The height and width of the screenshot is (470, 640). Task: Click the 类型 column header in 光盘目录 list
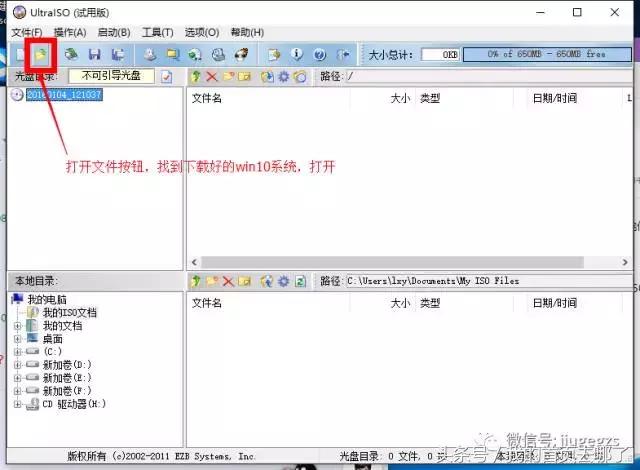pyautogui.click(x=430, y=98)
